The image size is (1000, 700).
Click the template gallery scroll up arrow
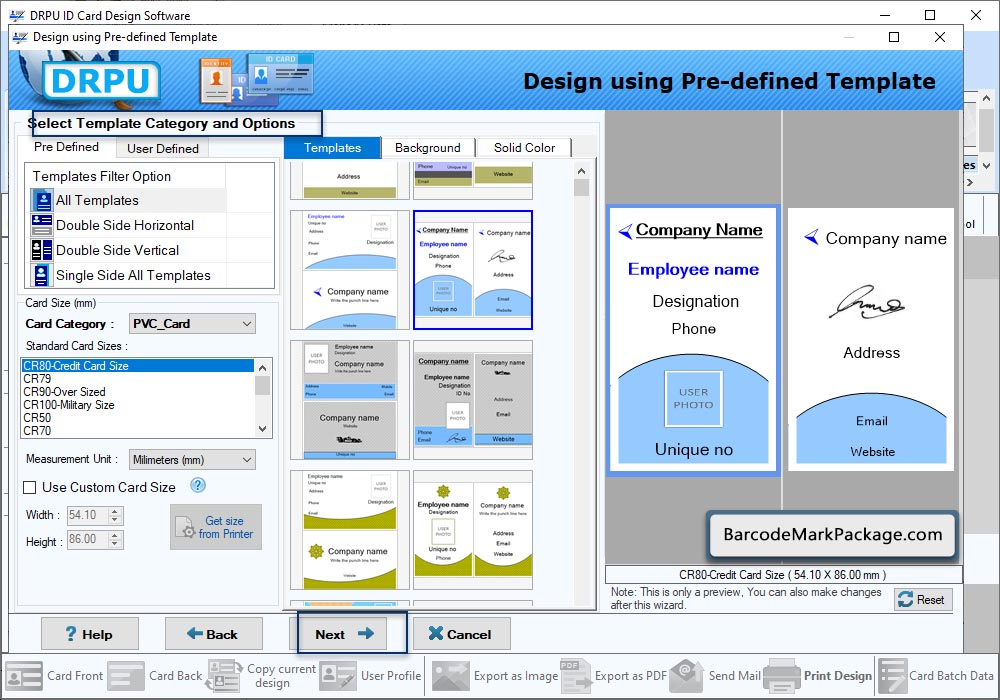(581, 171)
